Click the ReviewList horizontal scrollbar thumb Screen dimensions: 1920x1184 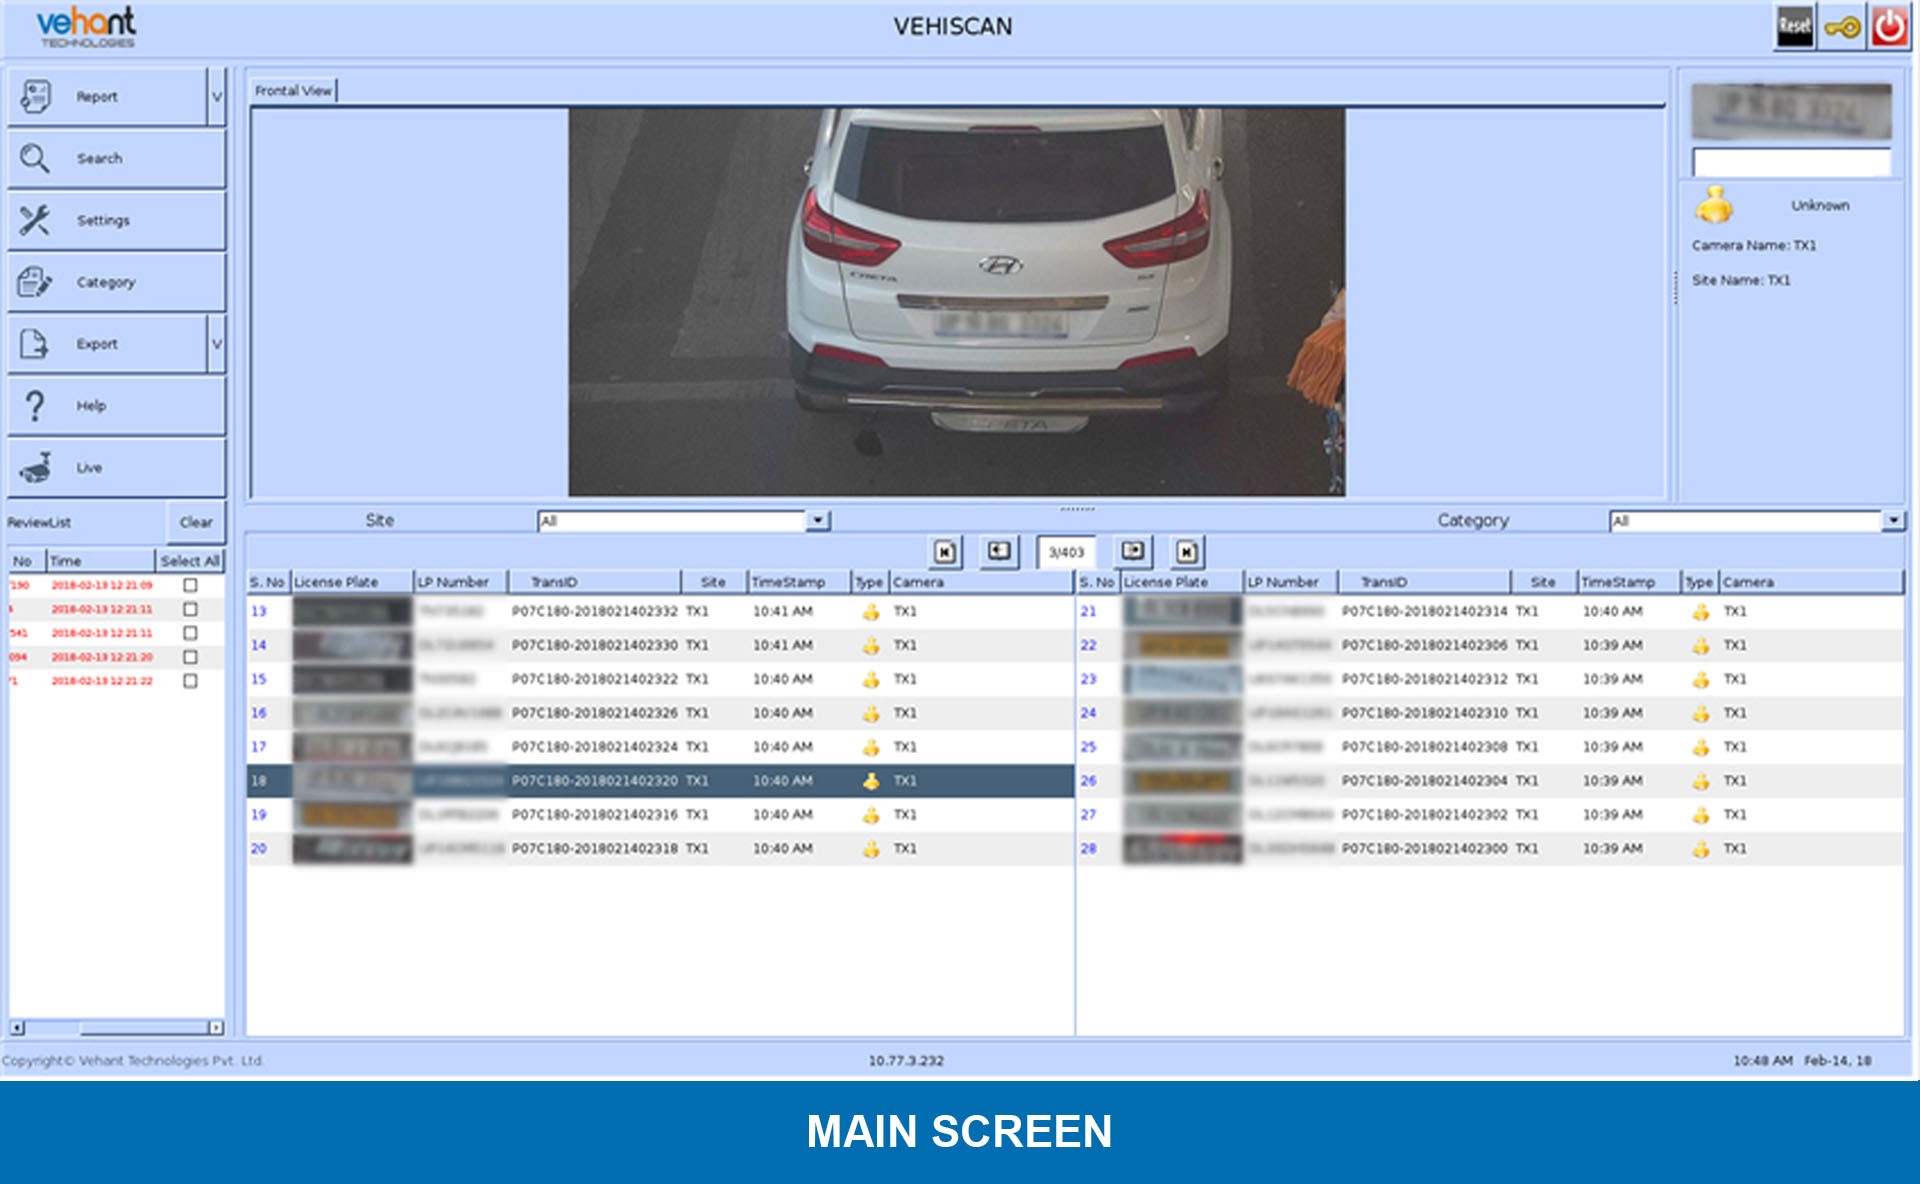tap(143, 1027)
